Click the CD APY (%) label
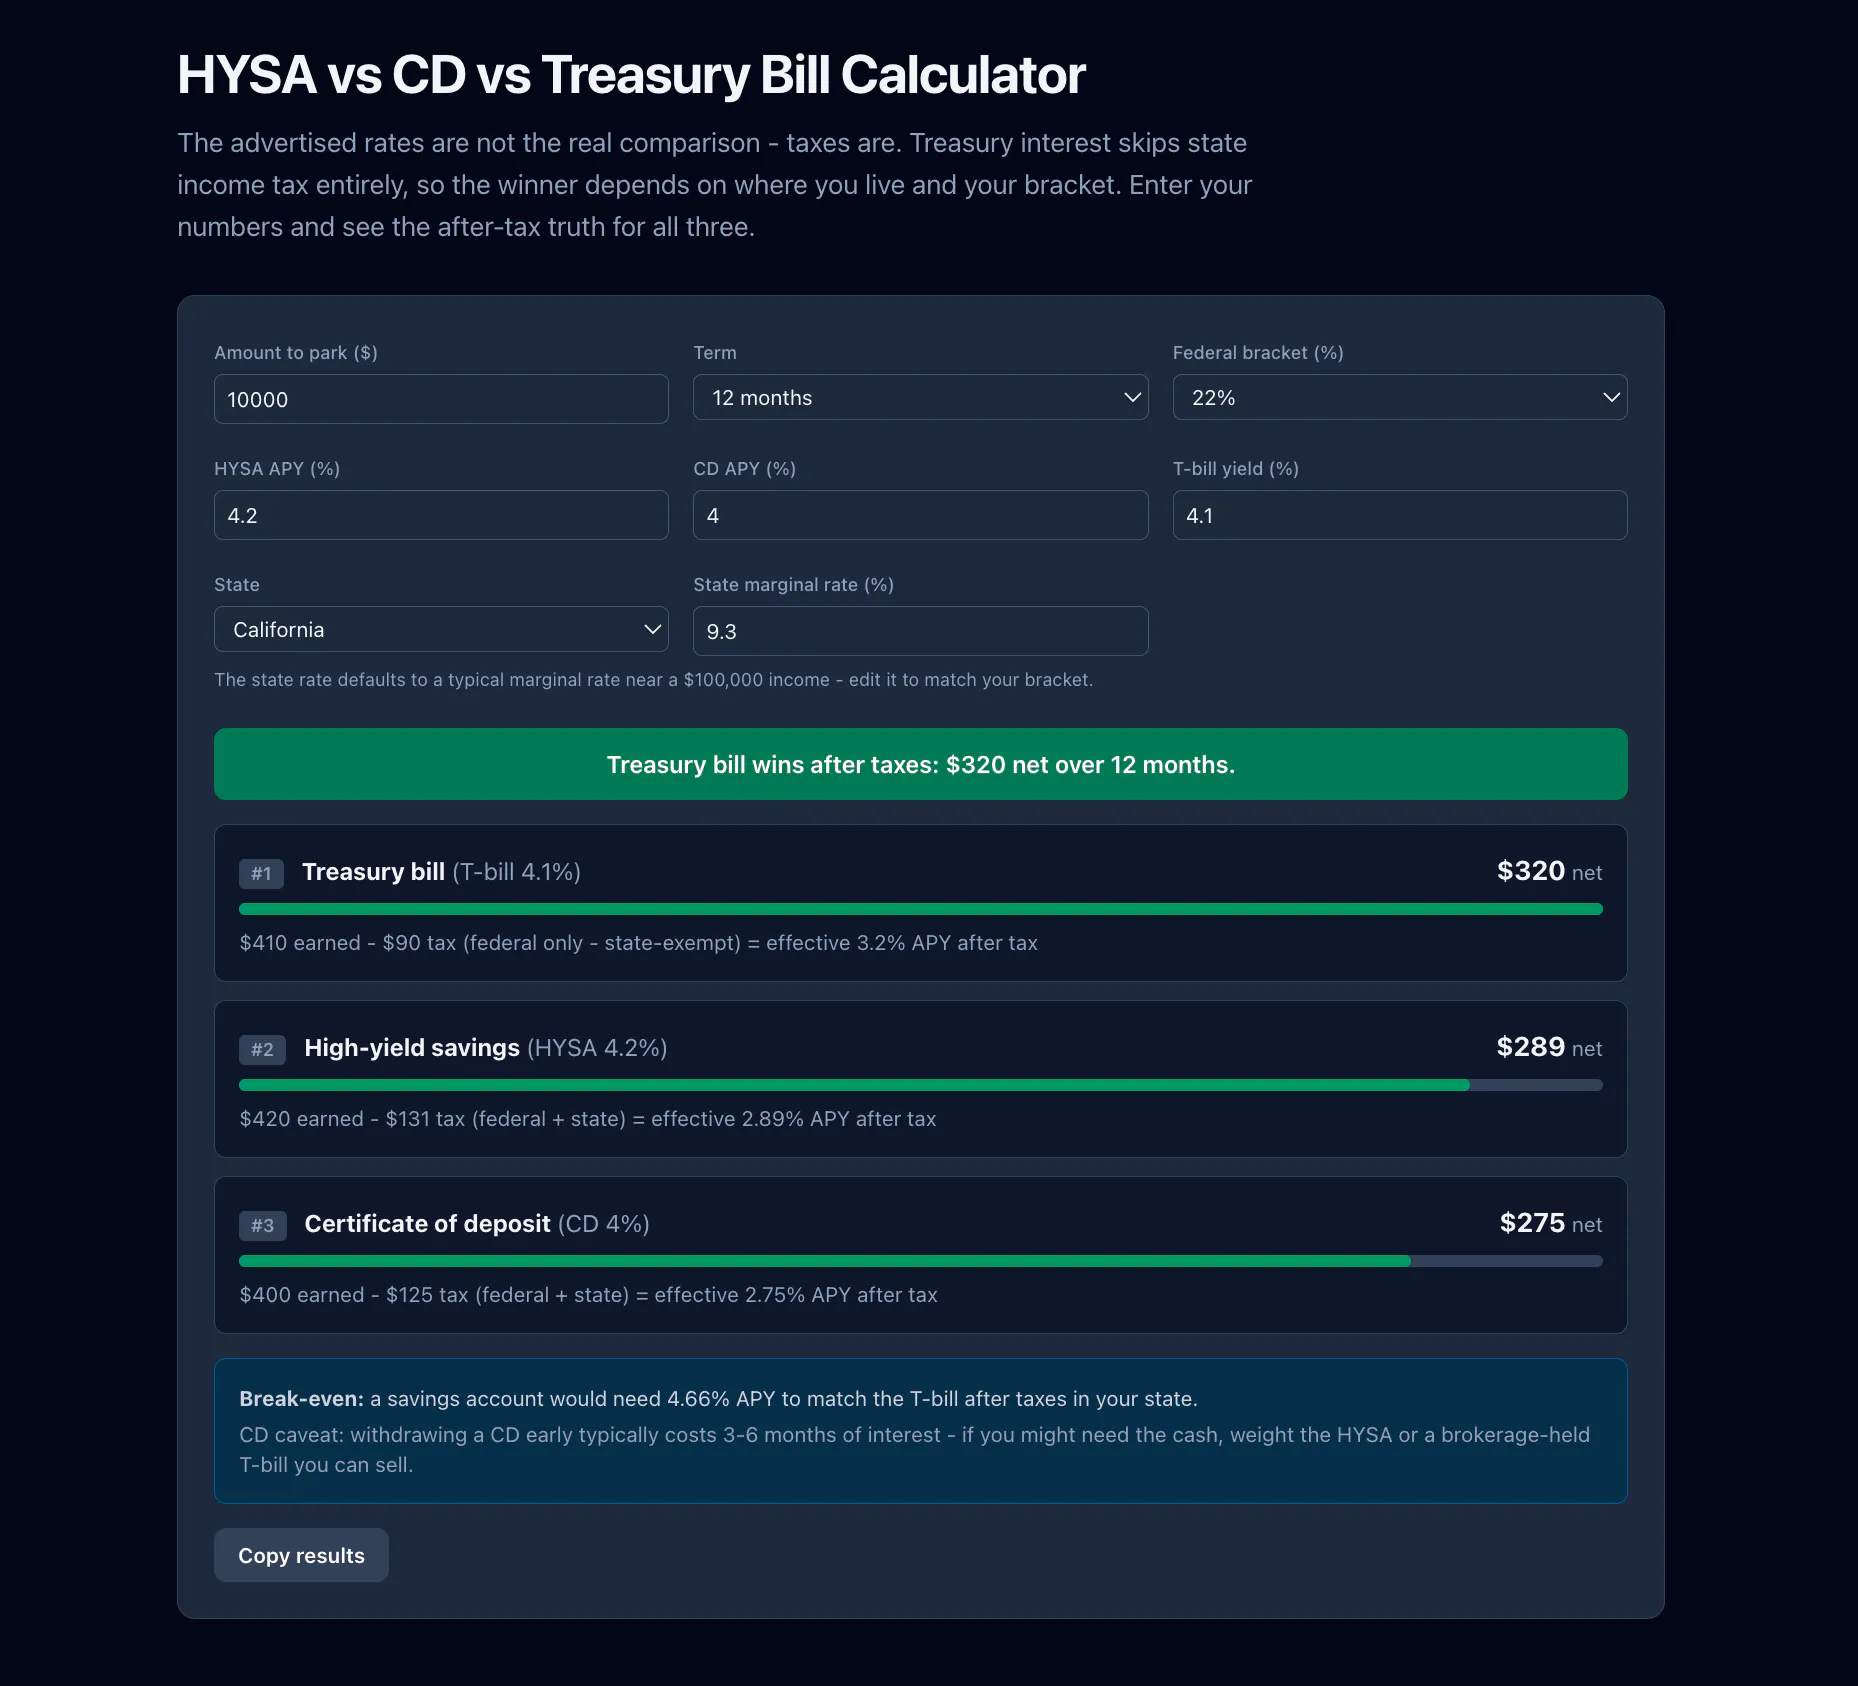This screenshot has width=1858, height=1686. point(745,469)
